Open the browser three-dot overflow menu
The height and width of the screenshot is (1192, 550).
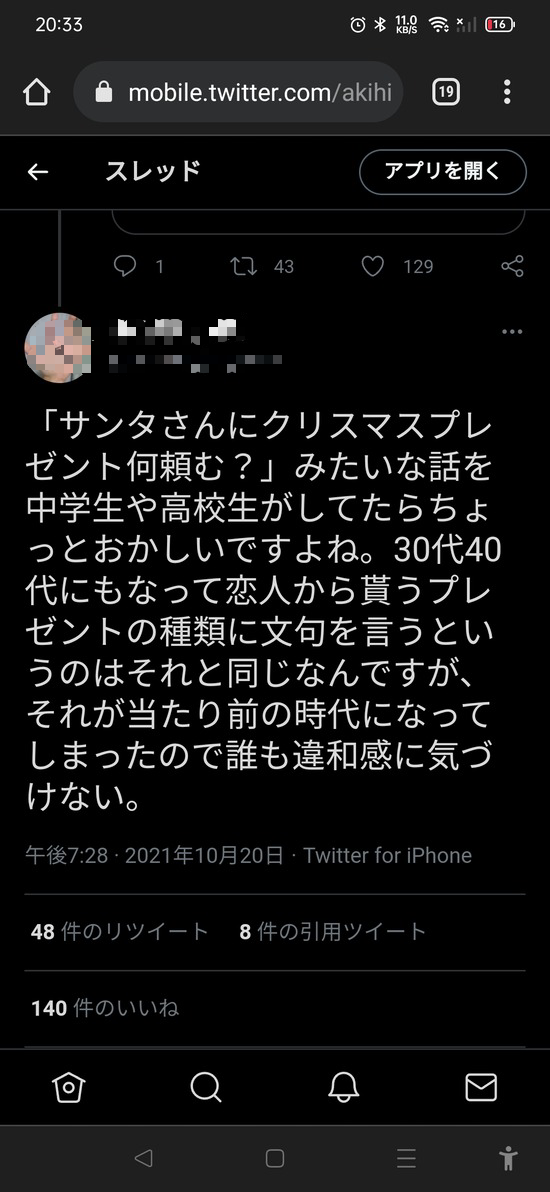click(507, 93)
